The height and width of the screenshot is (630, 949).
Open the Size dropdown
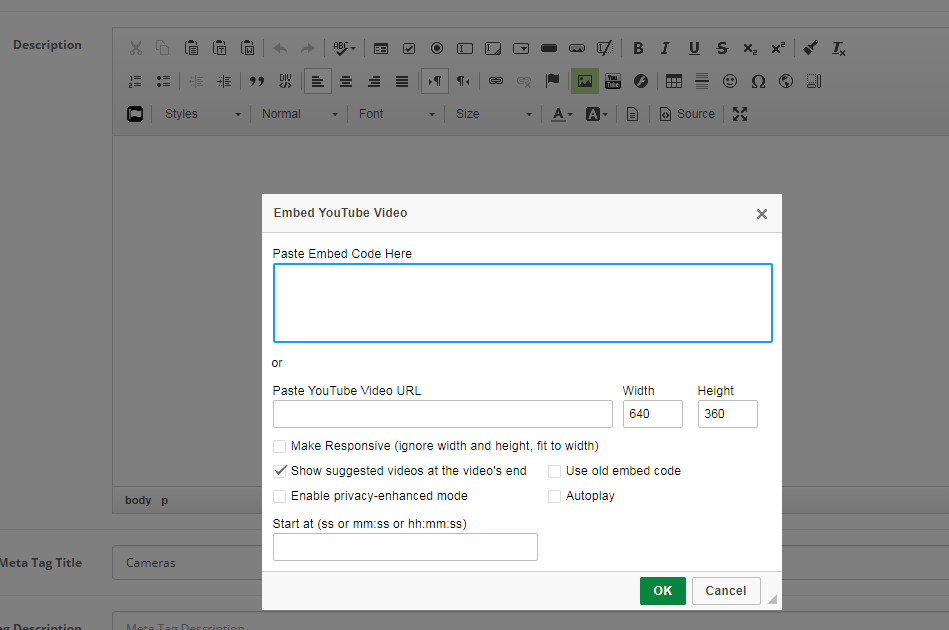pos(493,114)
